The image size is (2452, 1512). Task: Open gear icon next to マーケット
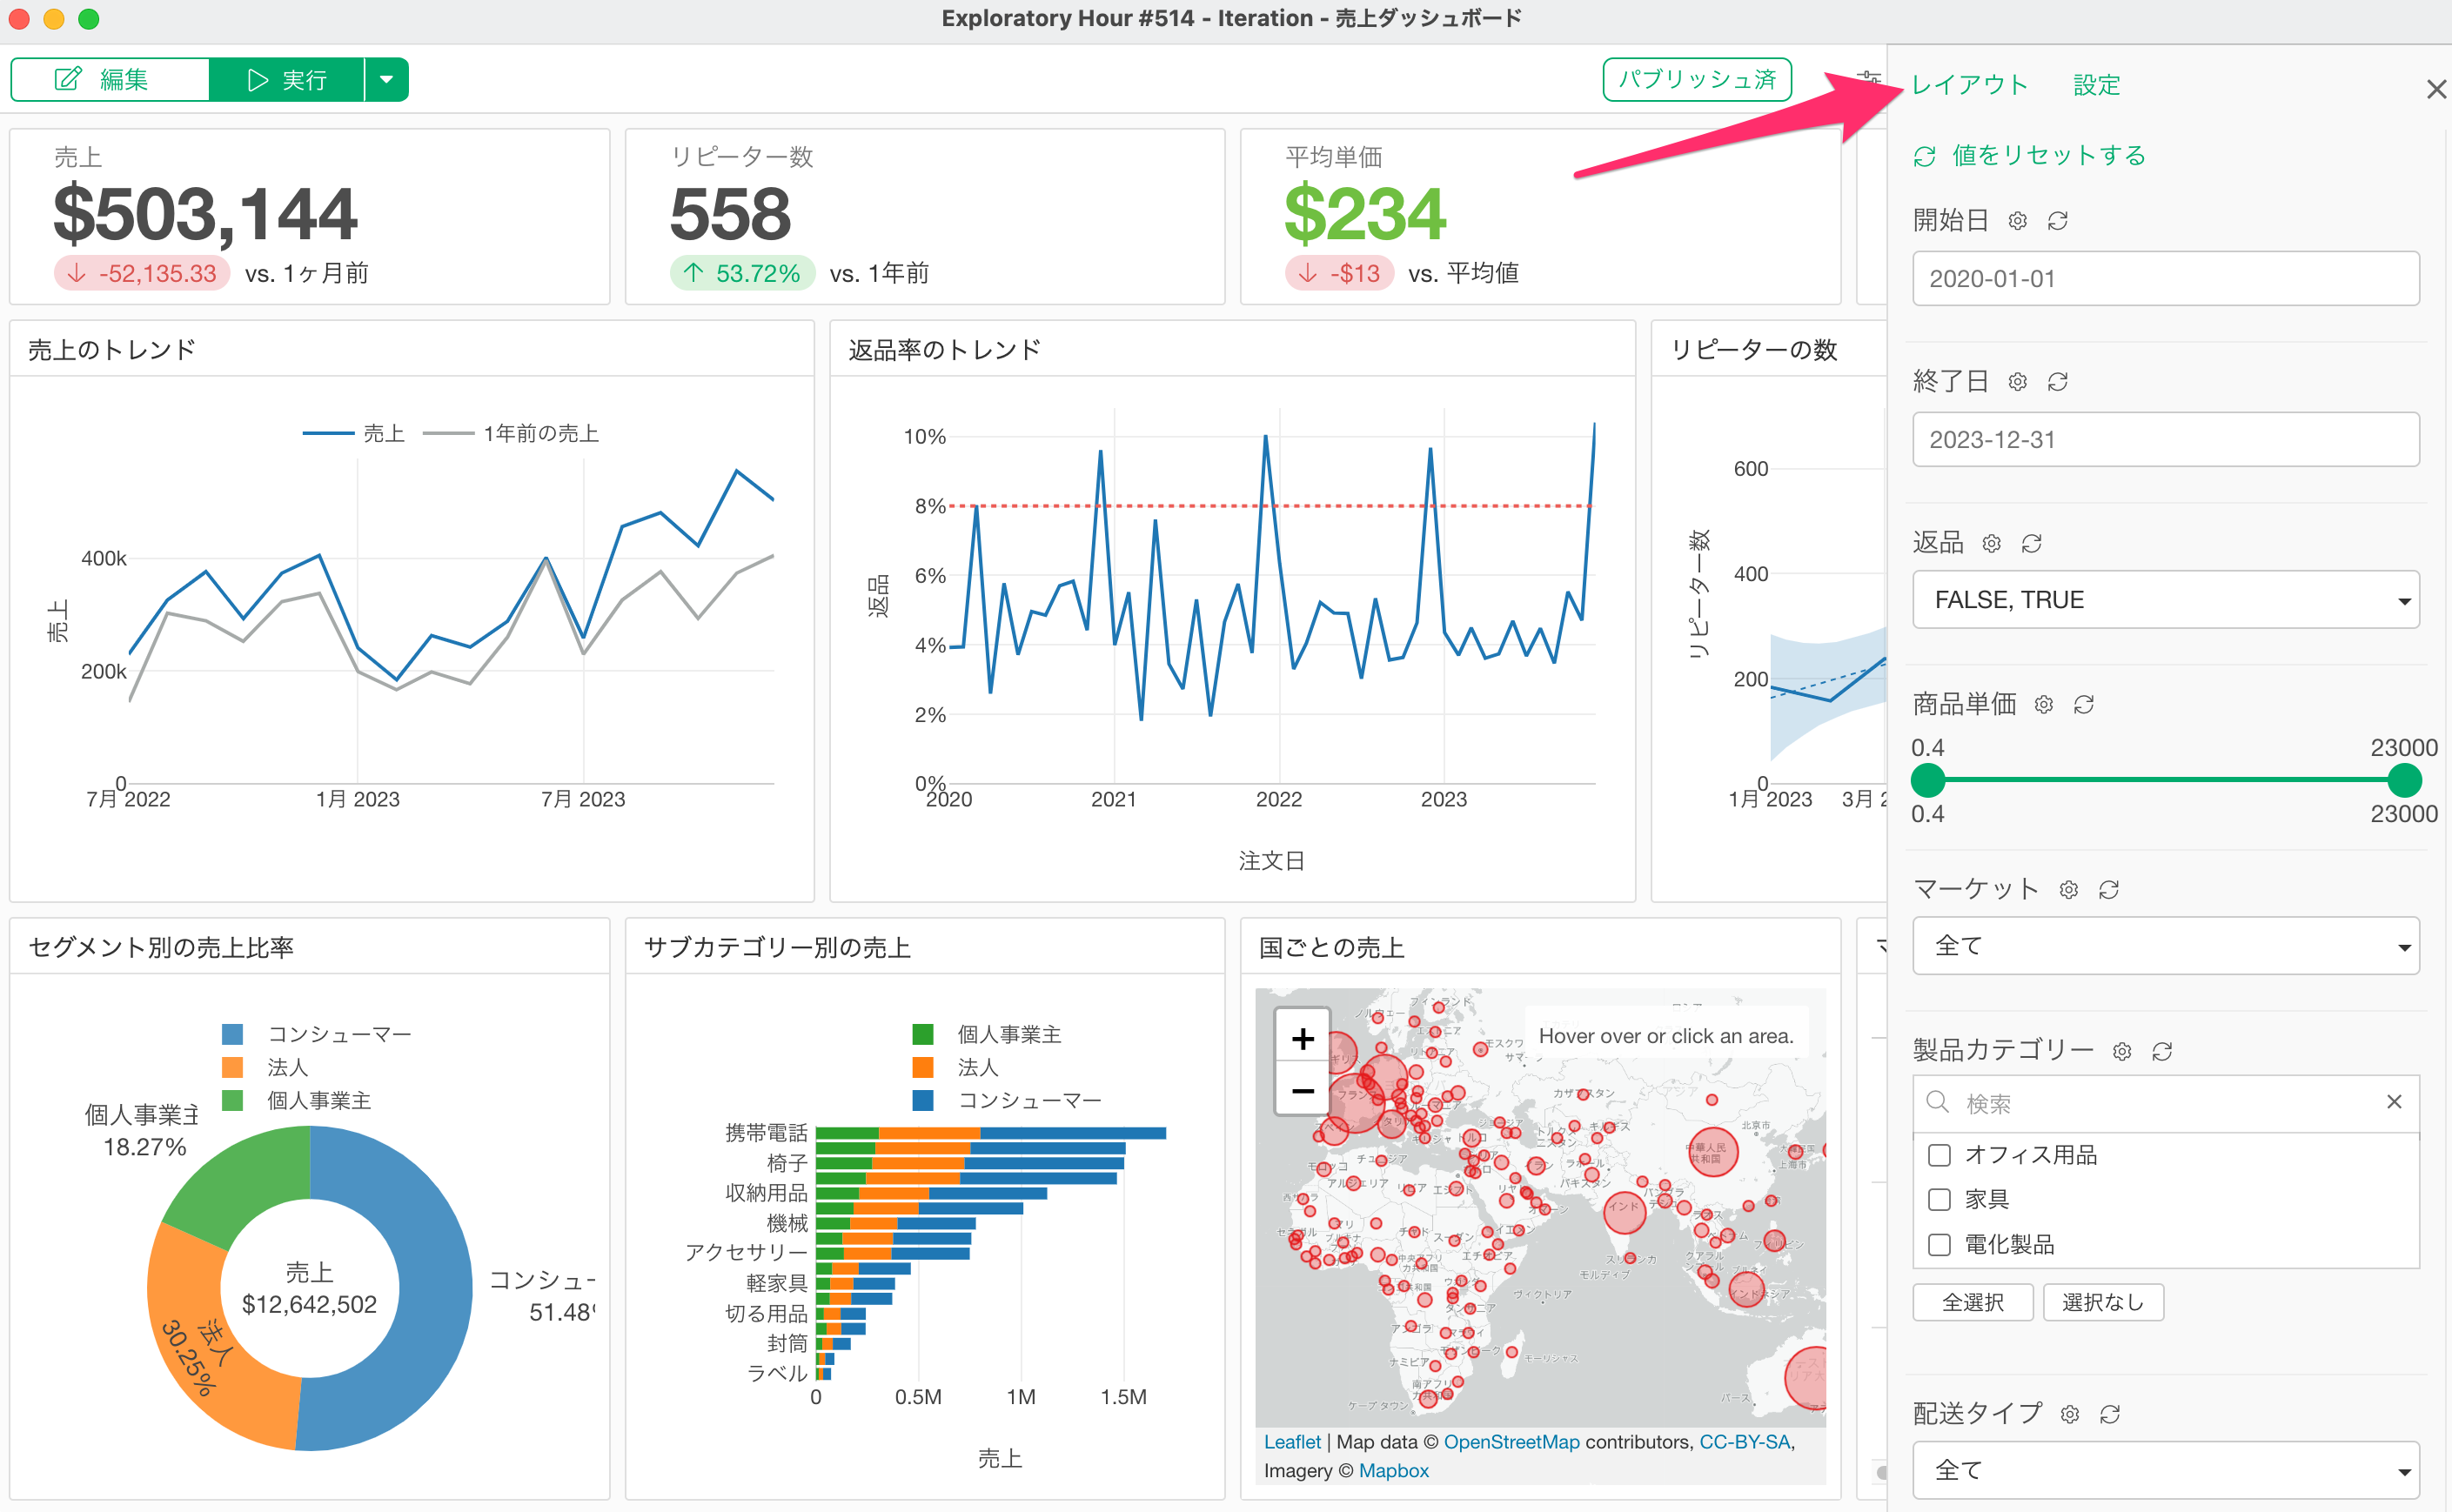click(x=2068, y=890)
